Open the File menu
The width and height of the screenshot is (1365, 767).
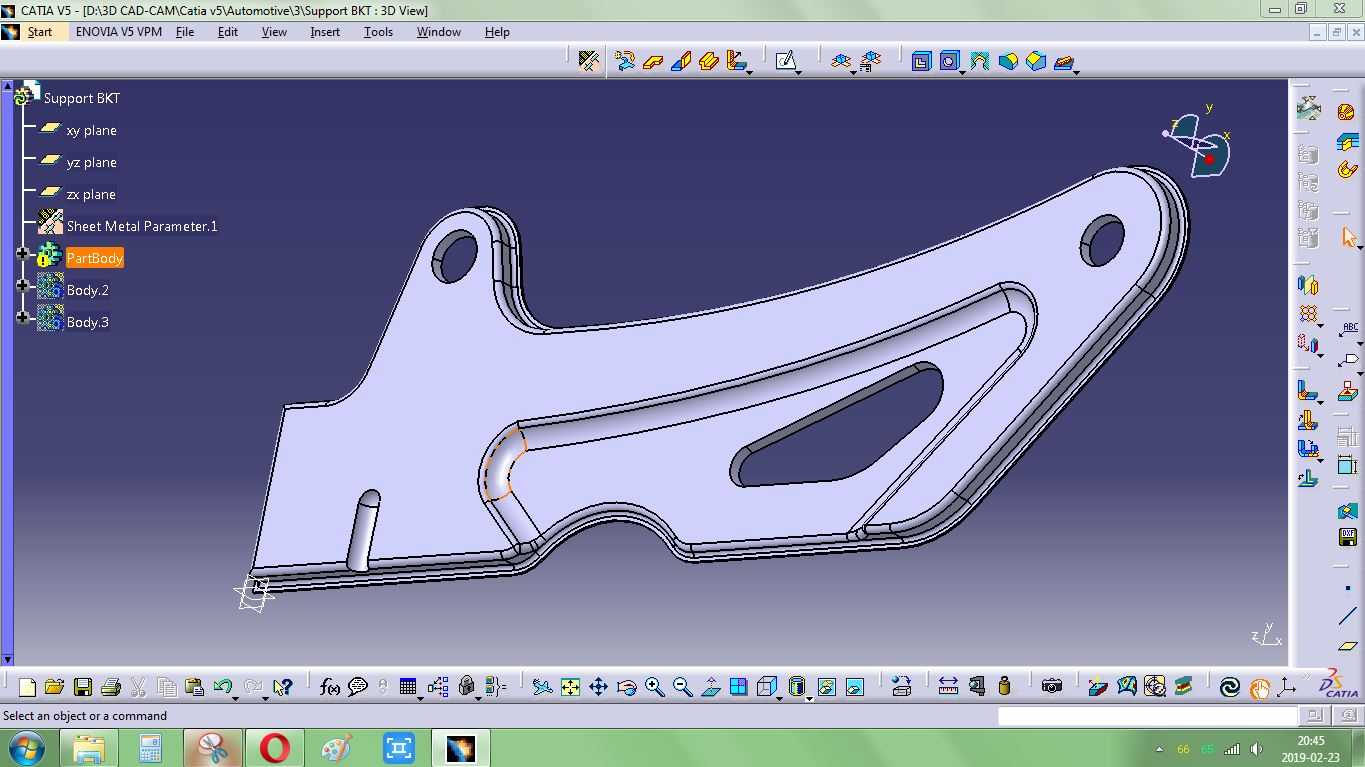185,32
